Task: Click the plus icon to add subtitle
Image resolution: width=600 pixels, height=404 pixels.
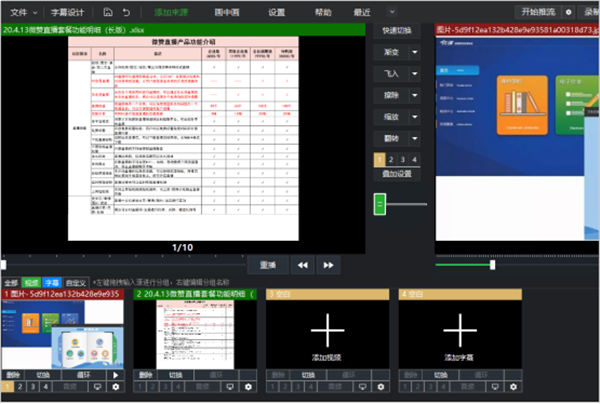Action: (x=460, y=328)
